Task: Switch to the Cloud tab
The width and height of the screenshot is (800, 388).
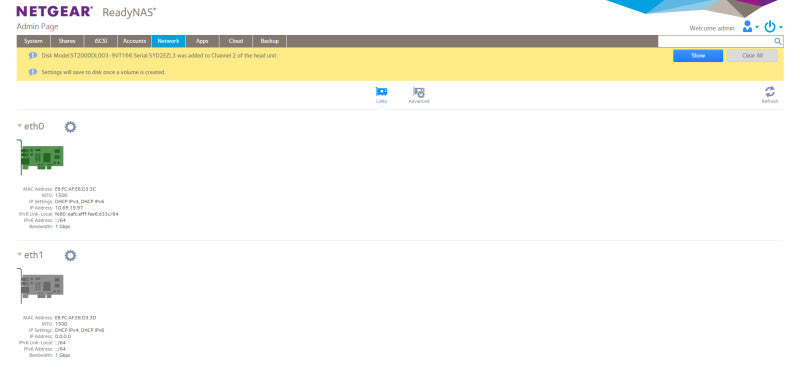Action: click(x=236, y=41)
